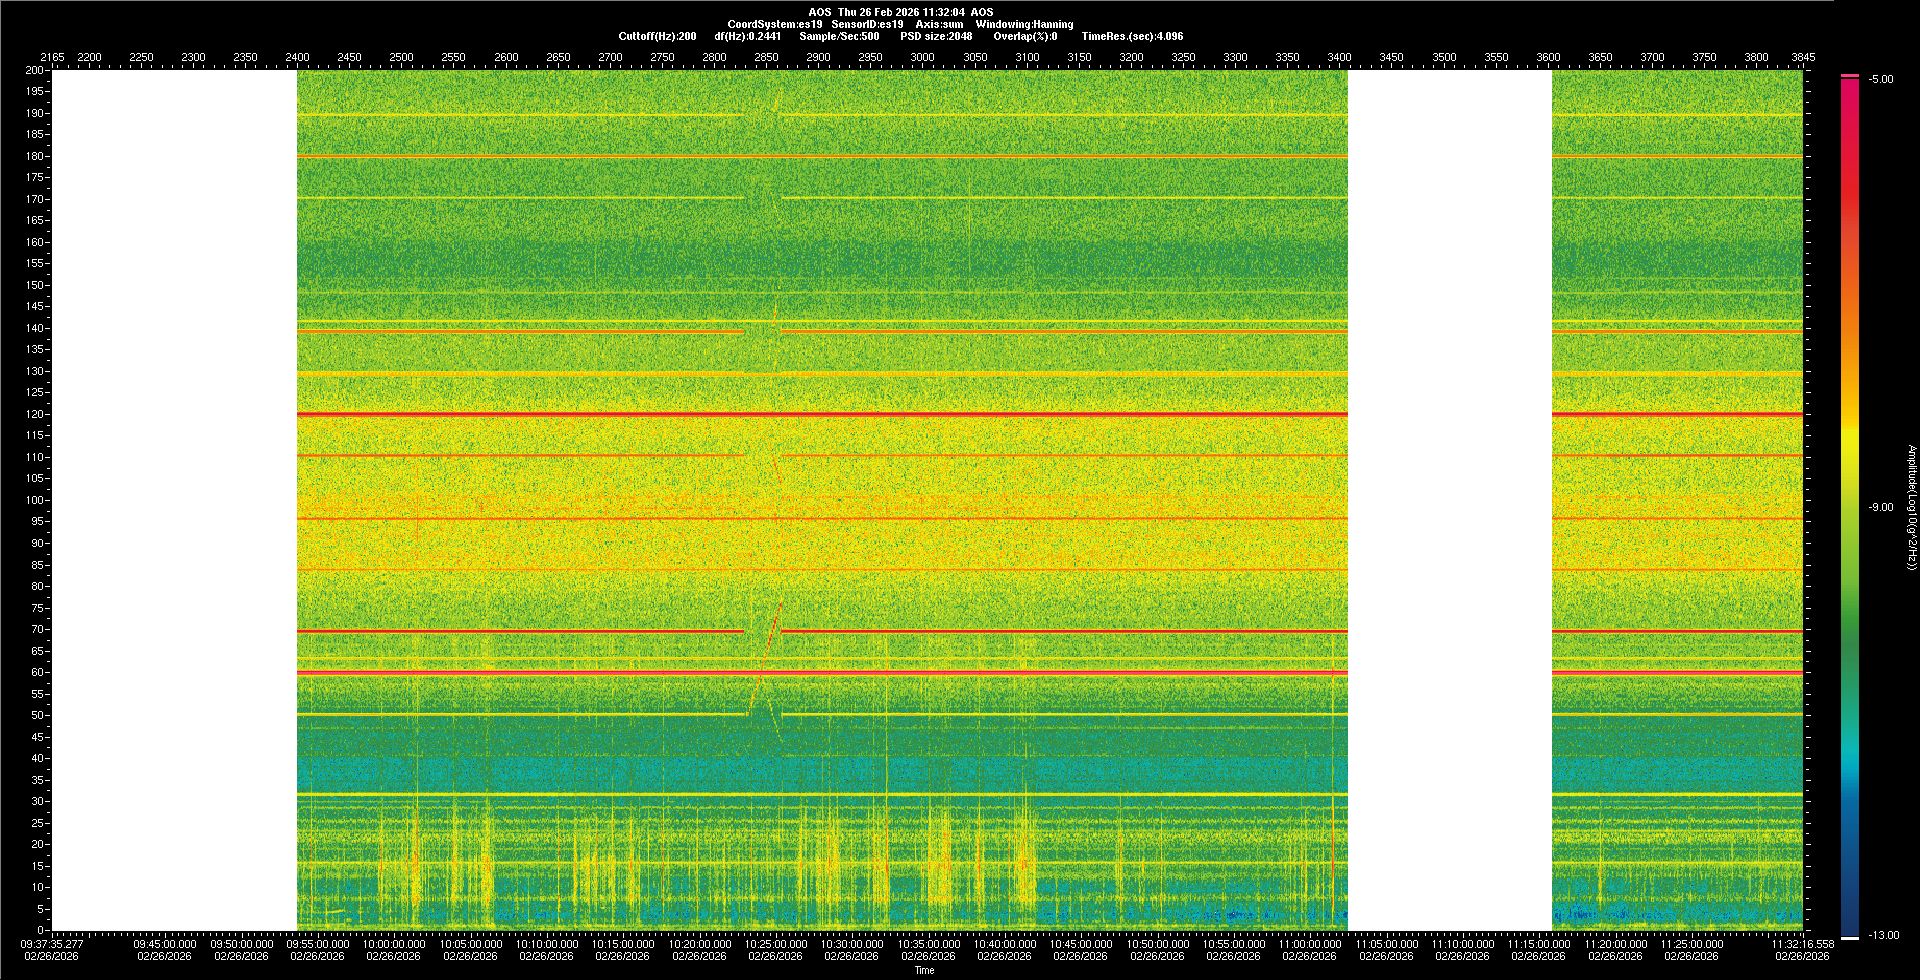Screen dimensions: 1920x980
Task: Click the 60 Hz frequency axis label
Action: point(37,672)
